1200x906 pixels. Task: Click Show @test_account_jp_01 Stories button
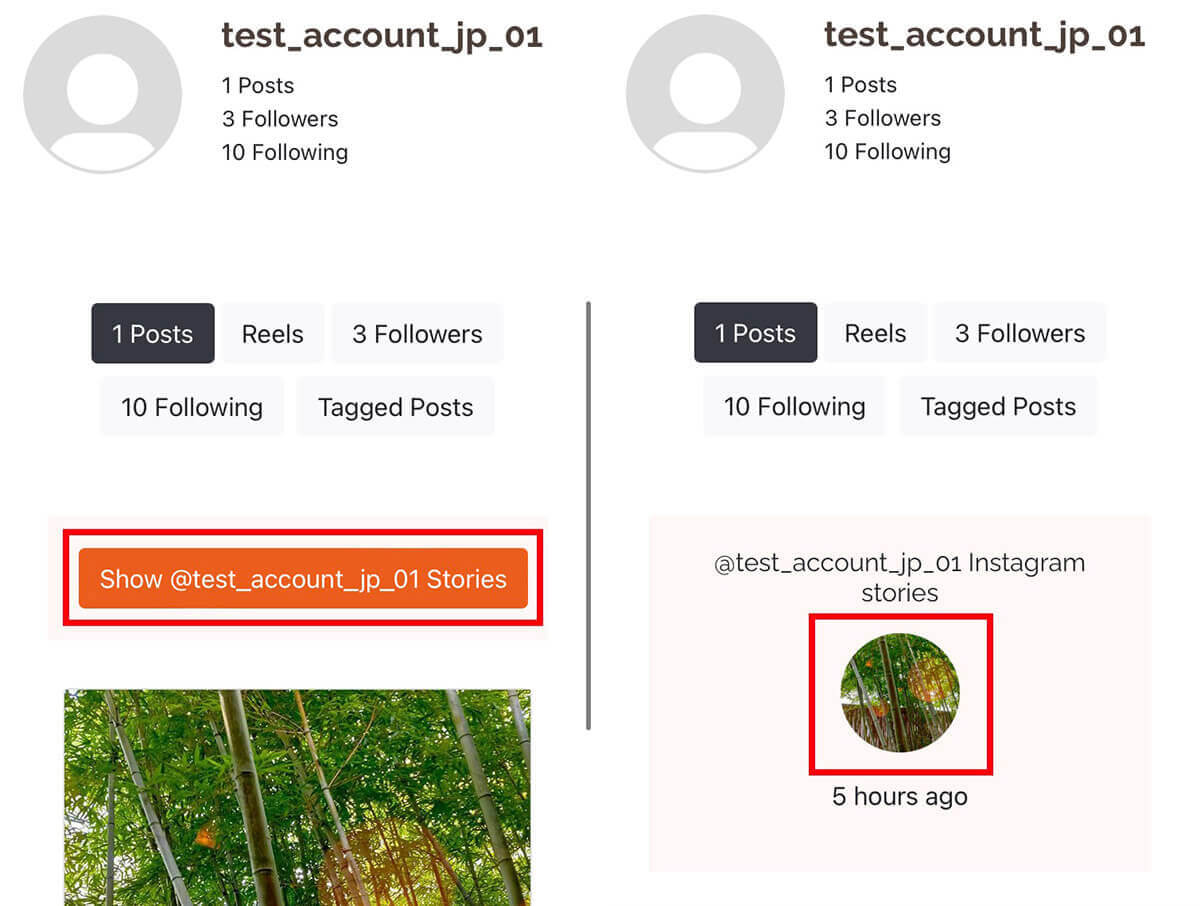click(x=303, y=578)
